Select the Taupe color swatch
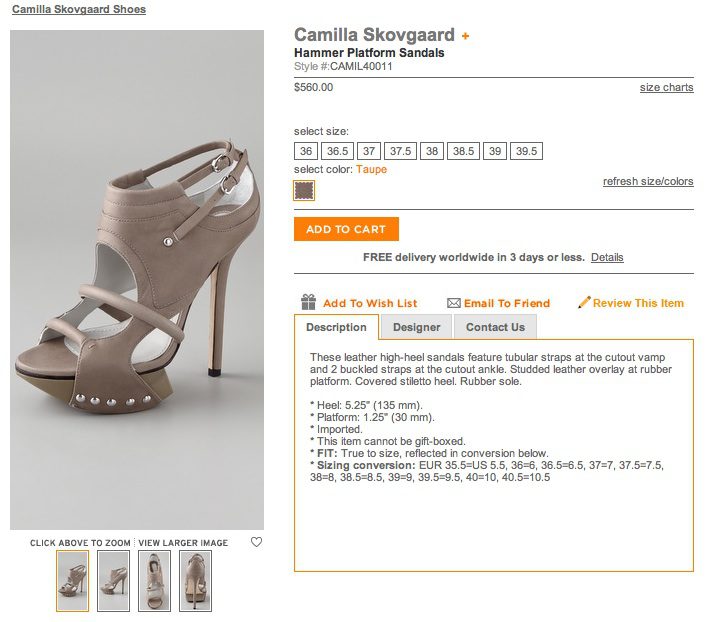The height and width of the screenshot is (622, 714). coord(304,190)
